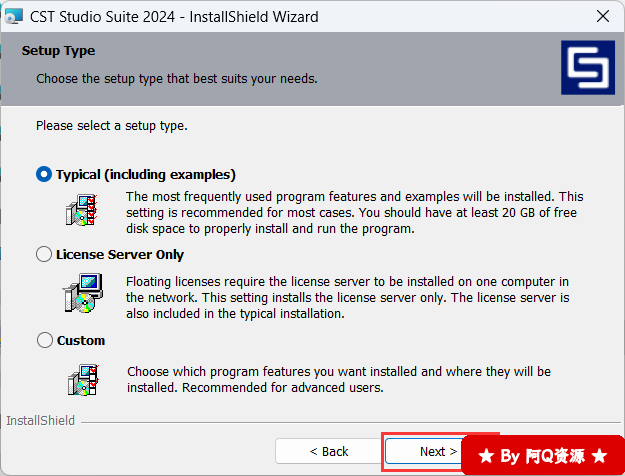Click the red "By 阿Q资源" watermark badge
The image size is (625, 476).
pos(543,455)
